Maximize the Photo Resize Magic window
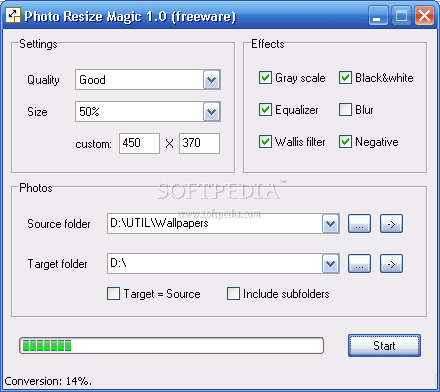440x392 pixels. tap(401, 16)
